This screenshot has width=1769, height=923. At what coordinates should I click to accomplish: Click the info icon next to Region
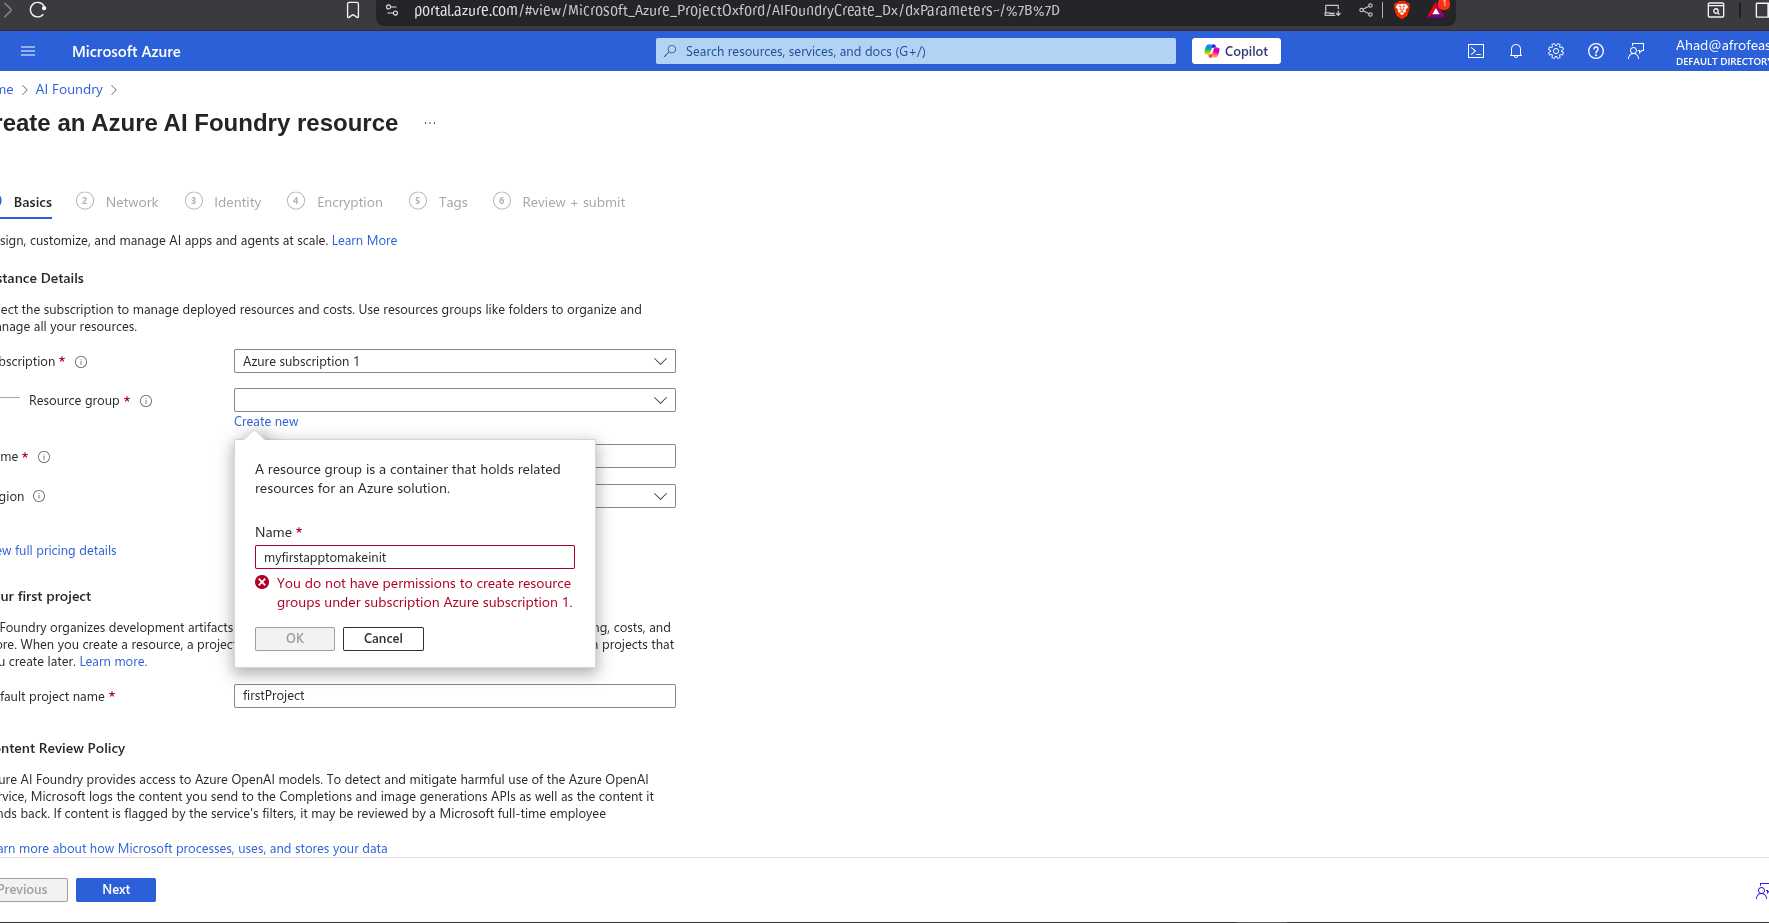point(39,496)
